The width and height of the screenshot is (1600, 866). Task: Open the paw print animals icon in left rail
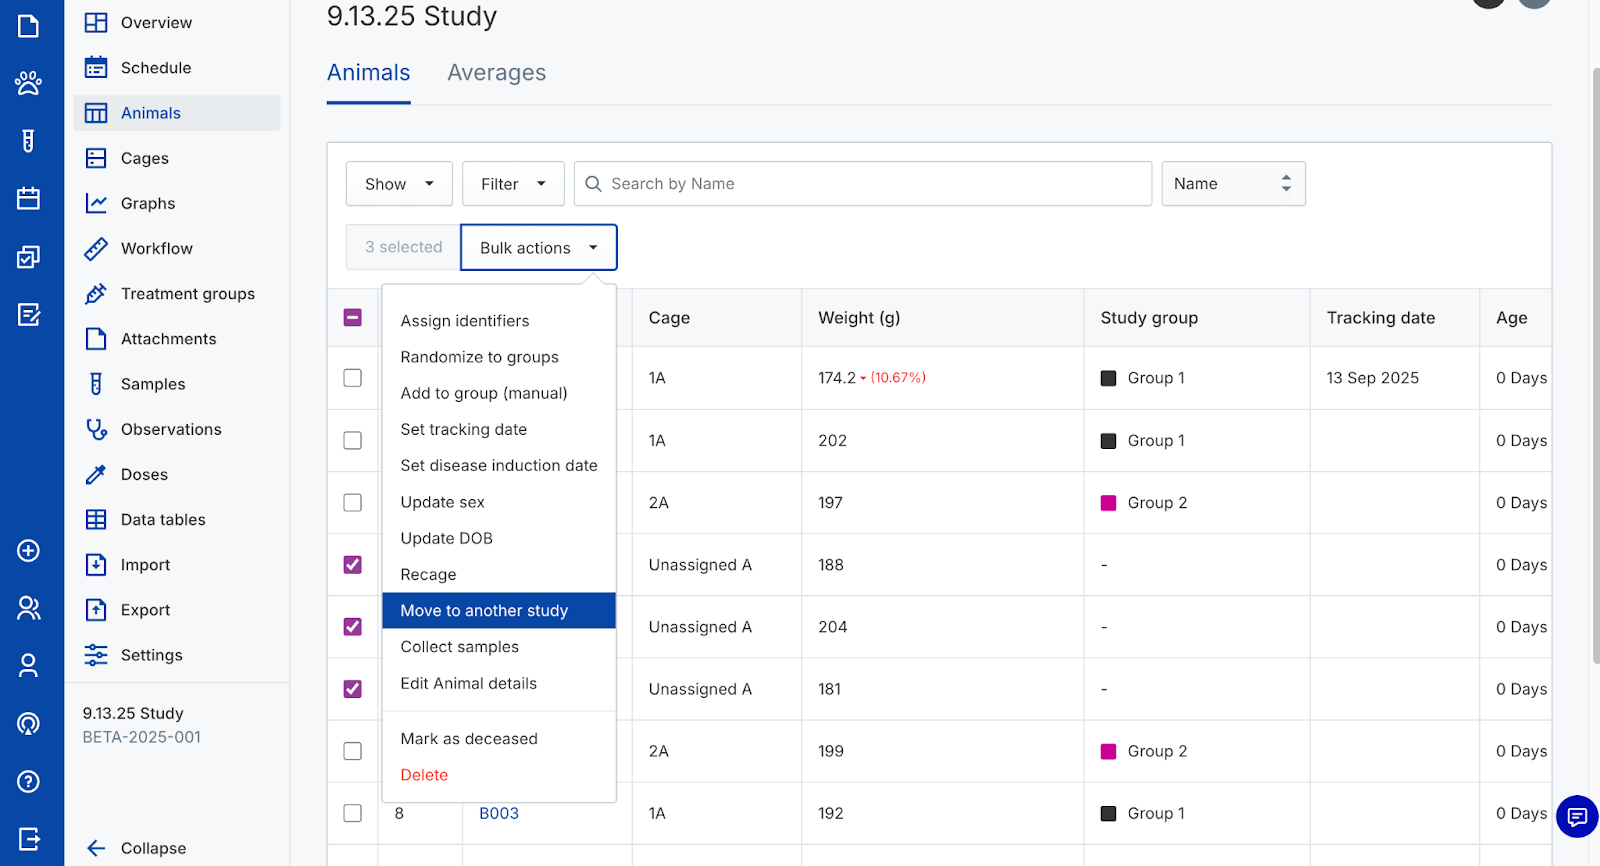[28, 83]
